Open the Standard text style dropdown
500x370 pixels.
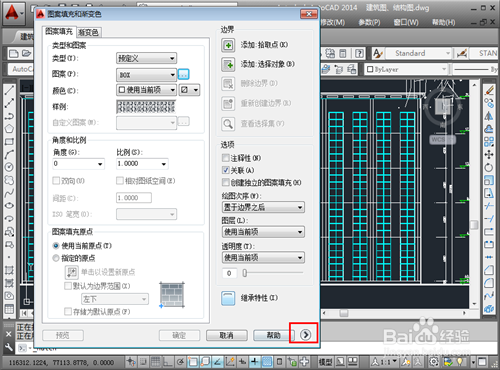pos(418,53)
